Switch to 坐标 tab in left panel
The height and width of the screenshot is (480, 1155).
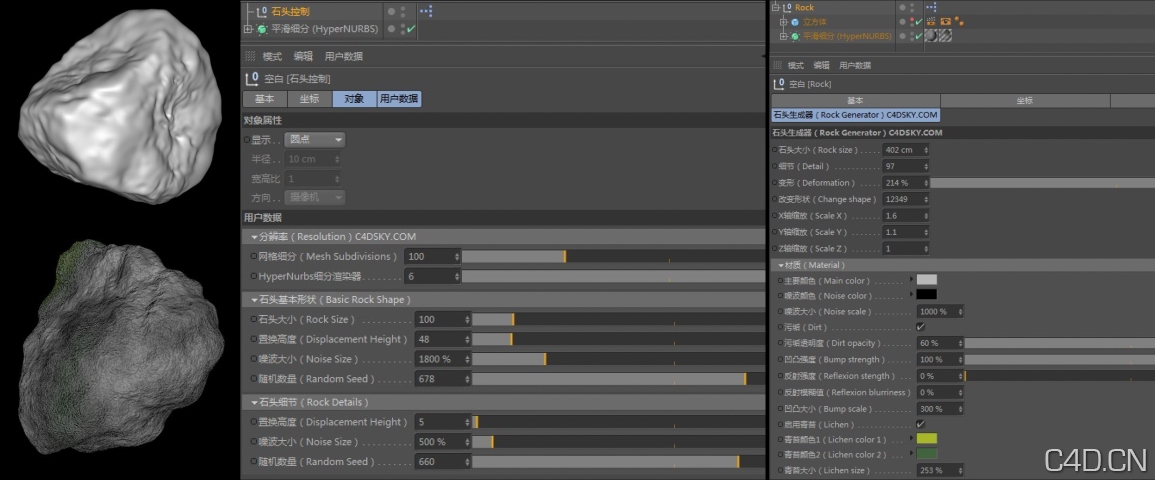pyautogui.click(x=309, y=99)
